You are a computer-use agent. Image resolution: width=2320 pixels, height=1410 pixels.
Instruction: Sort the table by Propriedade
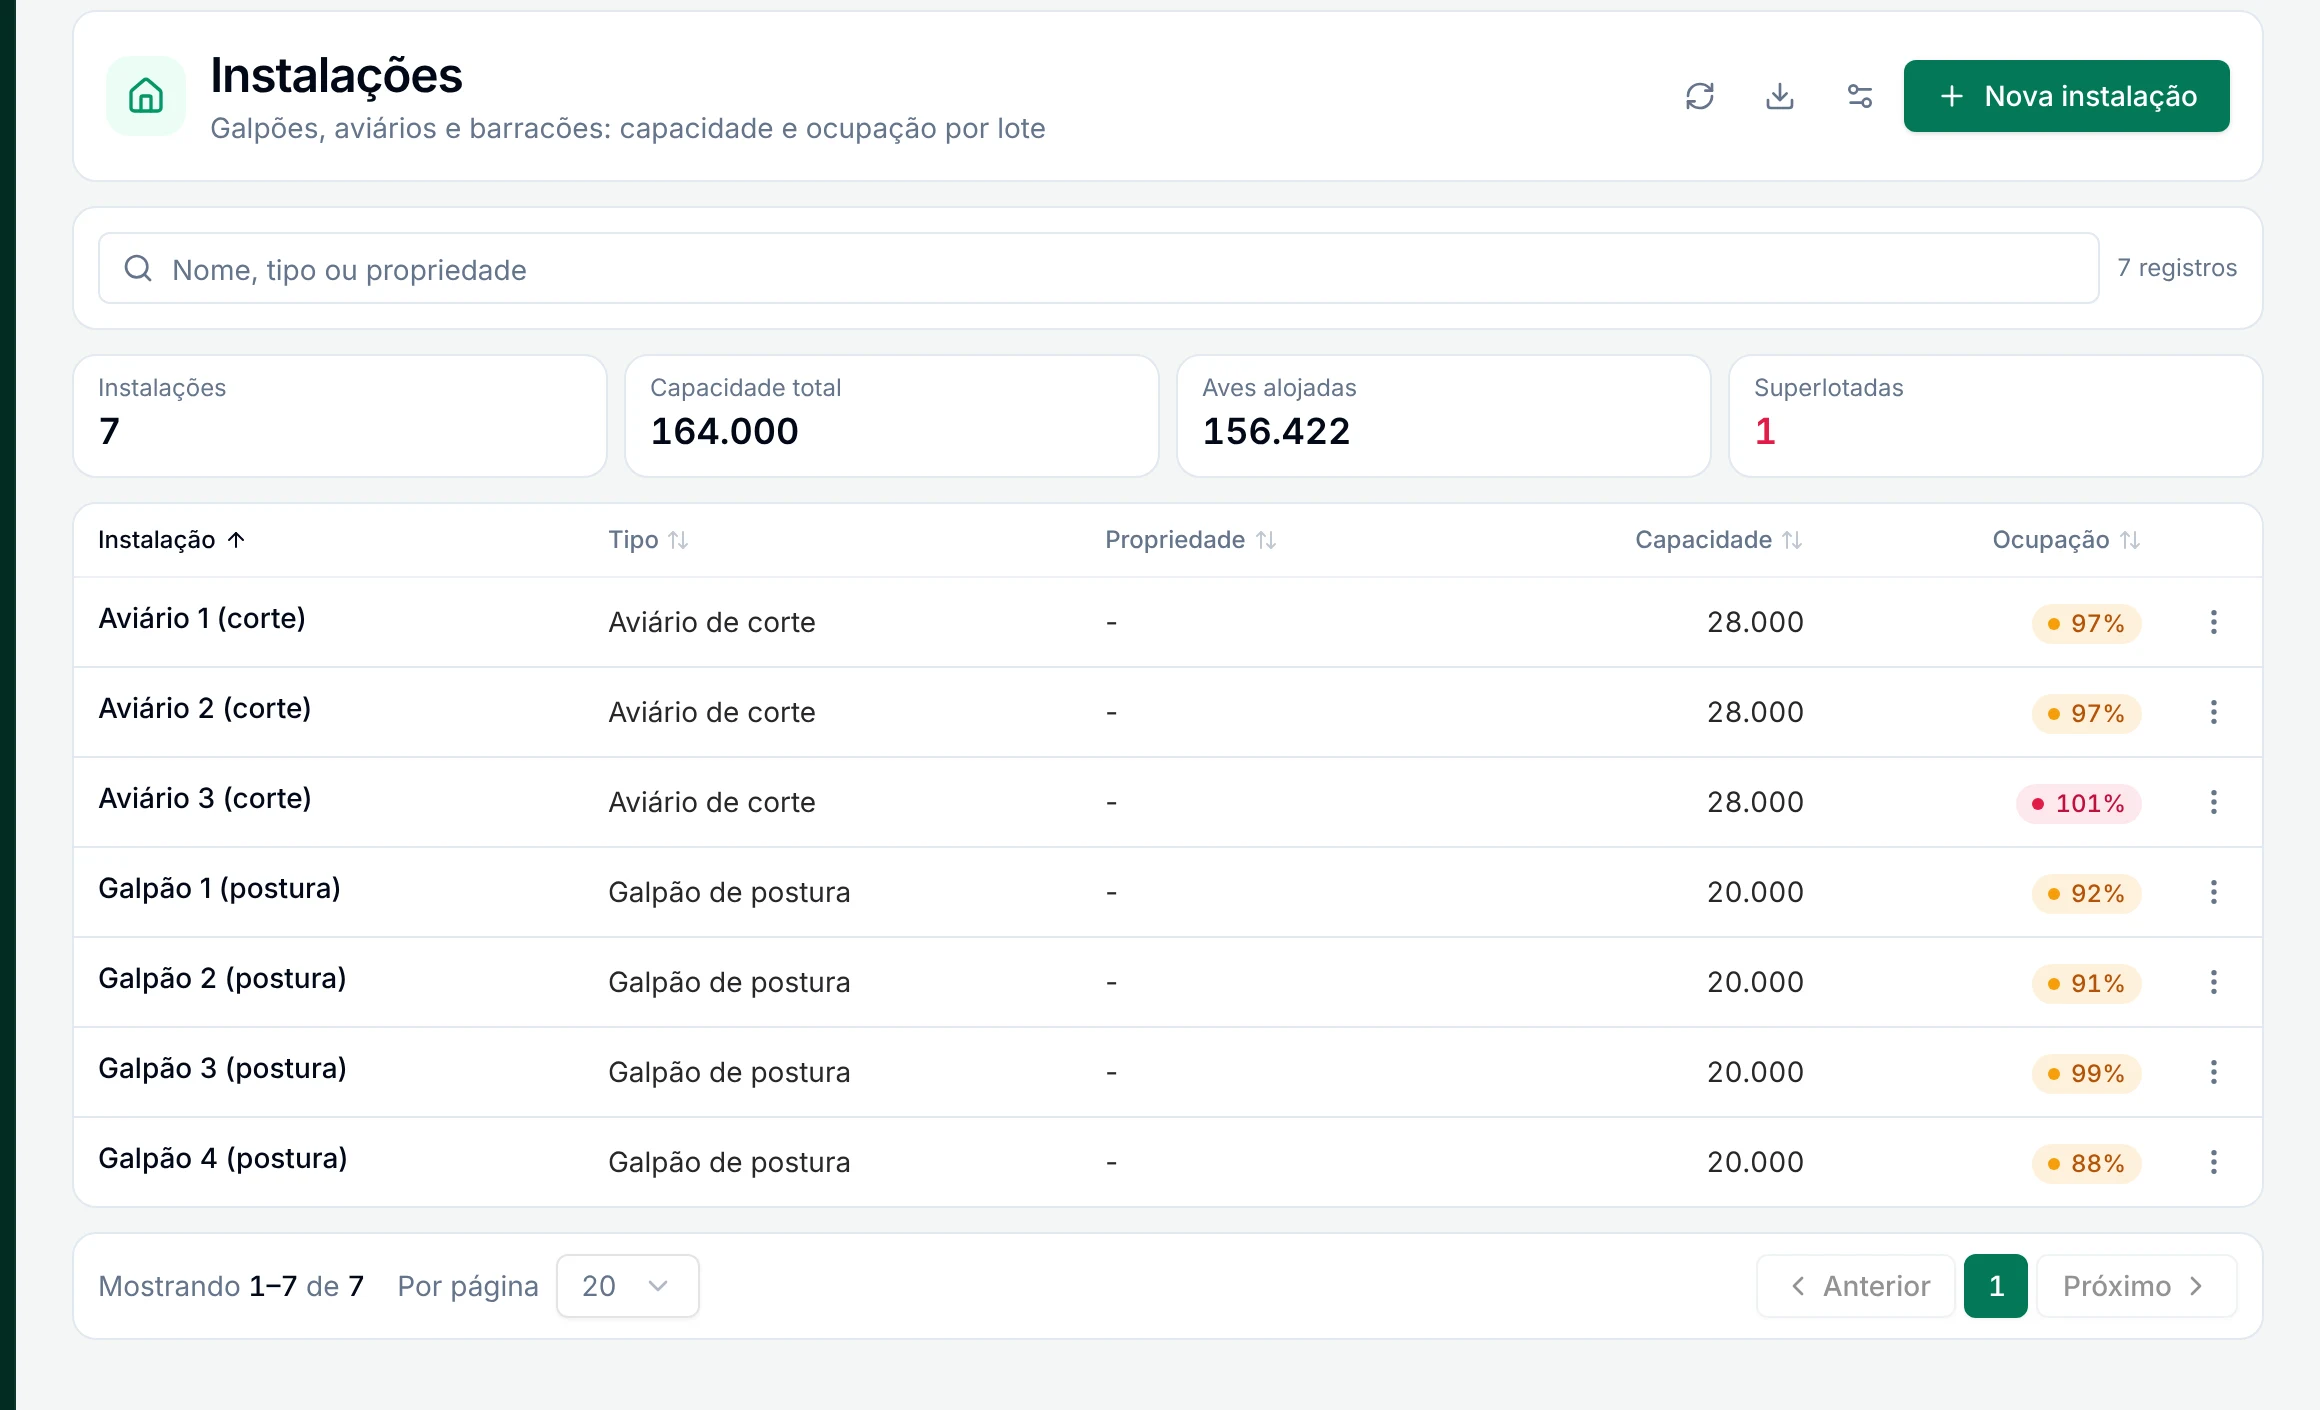pos(1191,540)
